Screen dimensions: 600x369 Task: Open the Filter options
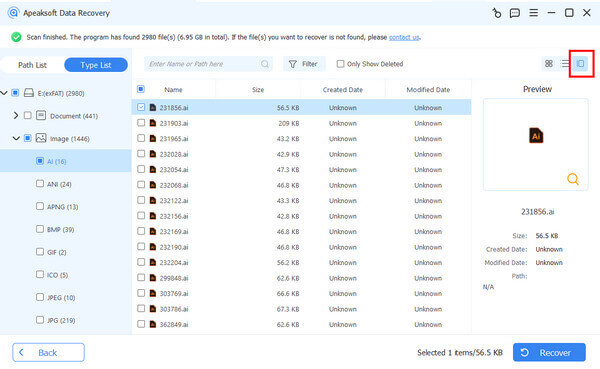click(304, 64)
